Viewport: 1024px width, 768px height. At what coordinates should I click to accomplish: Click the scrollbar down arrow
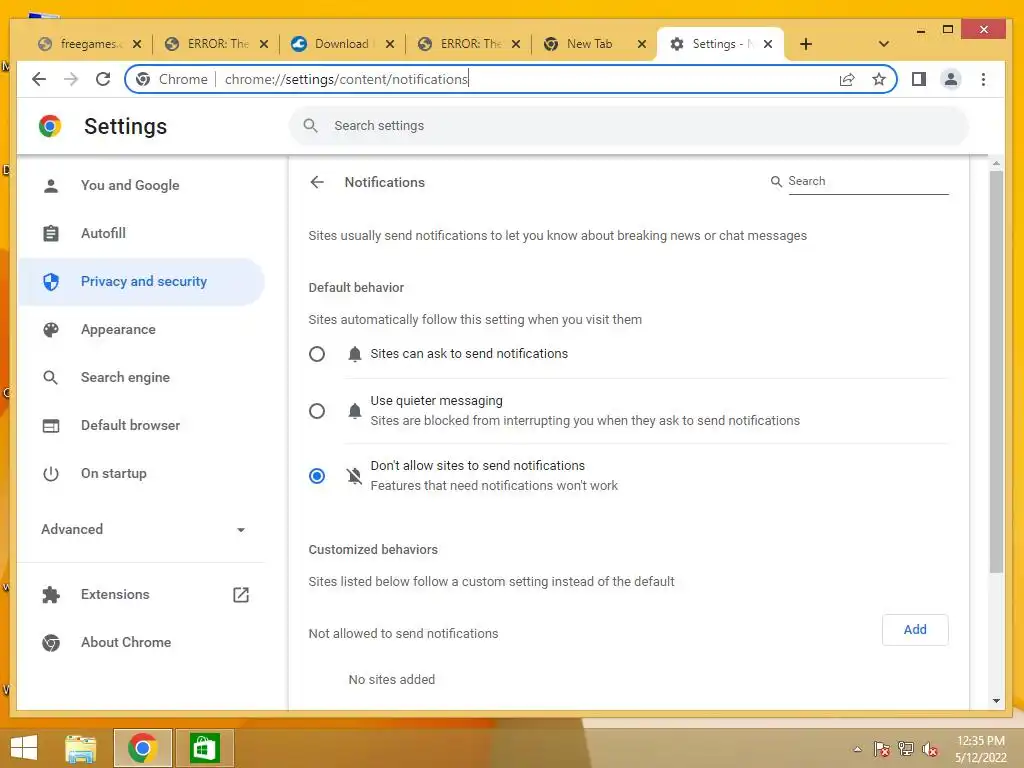click(996, 701)
